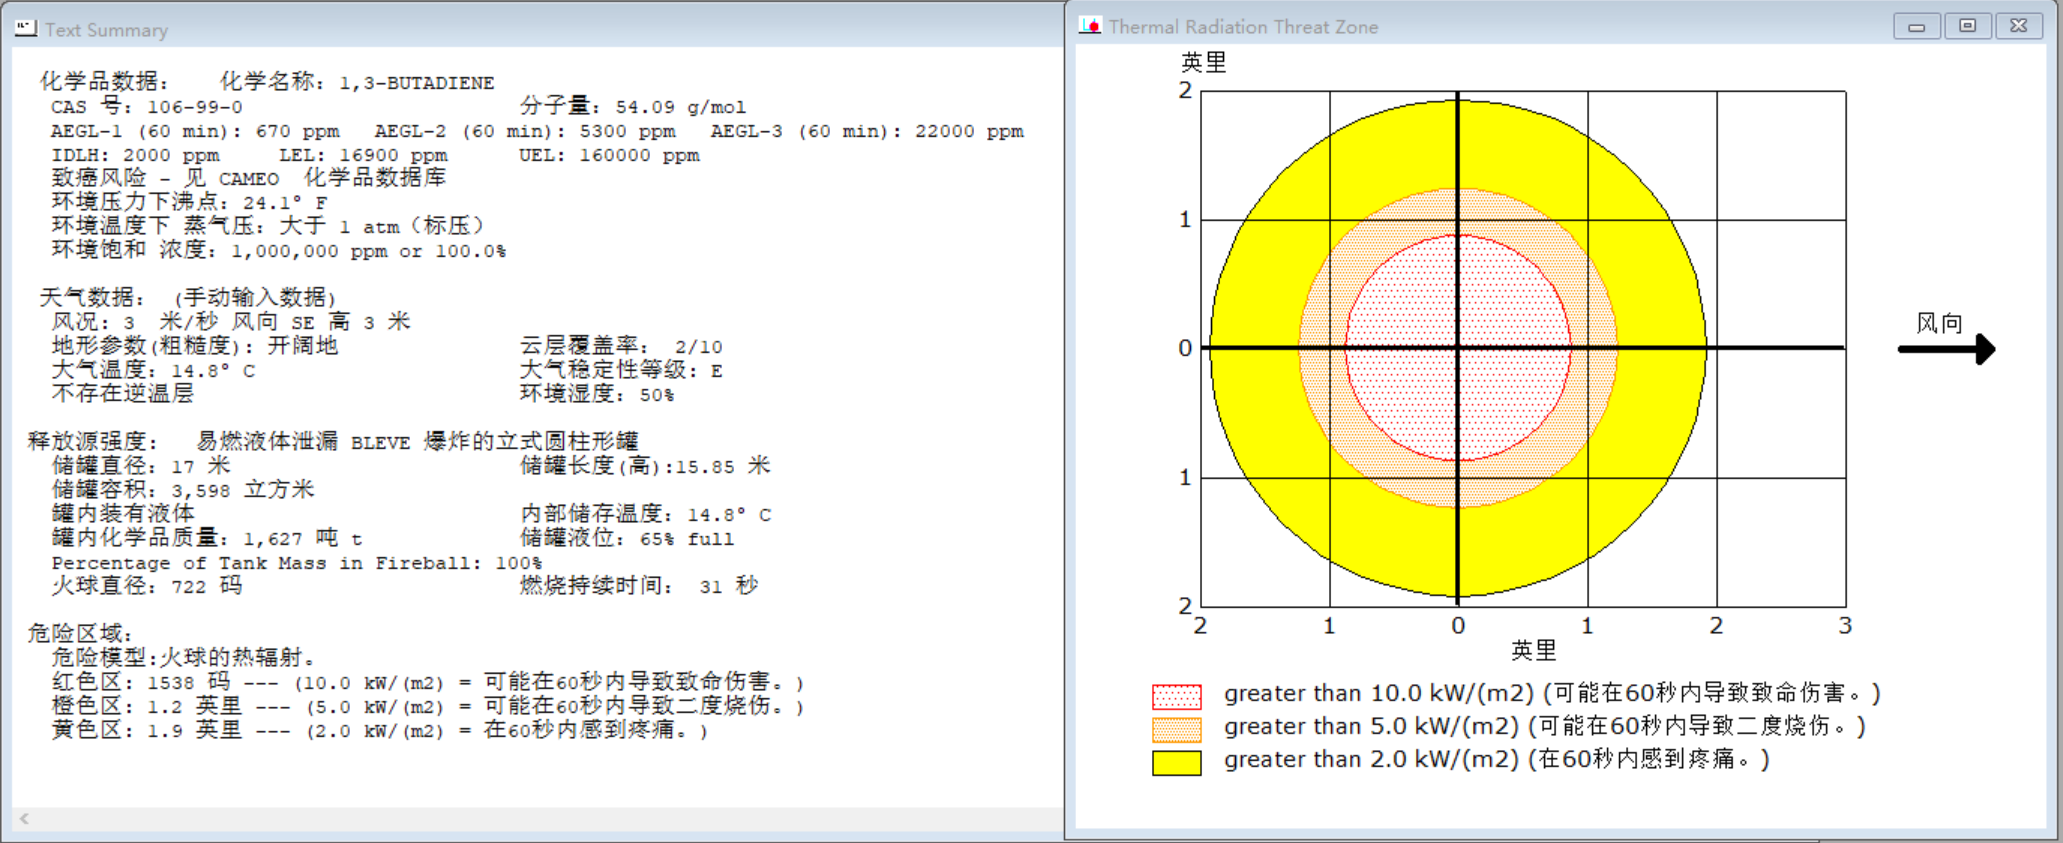
Task: Click the atmospheric stability class E entry
Action: click(620, 370)
